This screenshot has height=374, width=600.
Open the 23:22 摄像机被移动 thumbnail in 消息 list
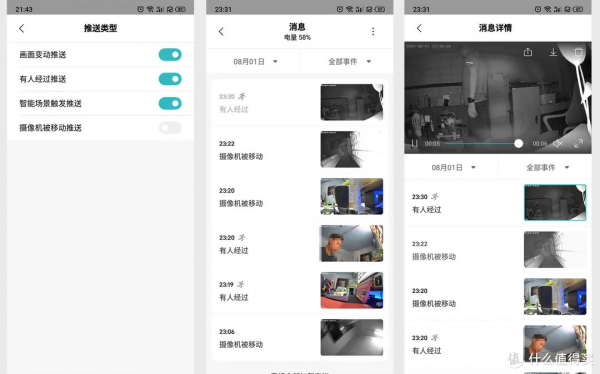click(352, 149)
